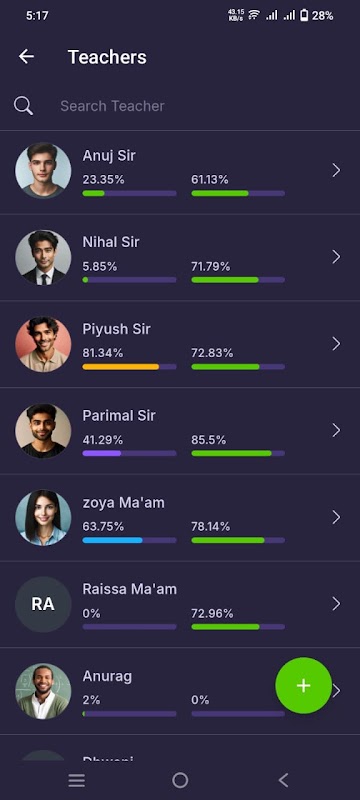Viewport: 360px width, 800px height.
Task: Tap the battery icon in status bar
Action: [304, 15]
